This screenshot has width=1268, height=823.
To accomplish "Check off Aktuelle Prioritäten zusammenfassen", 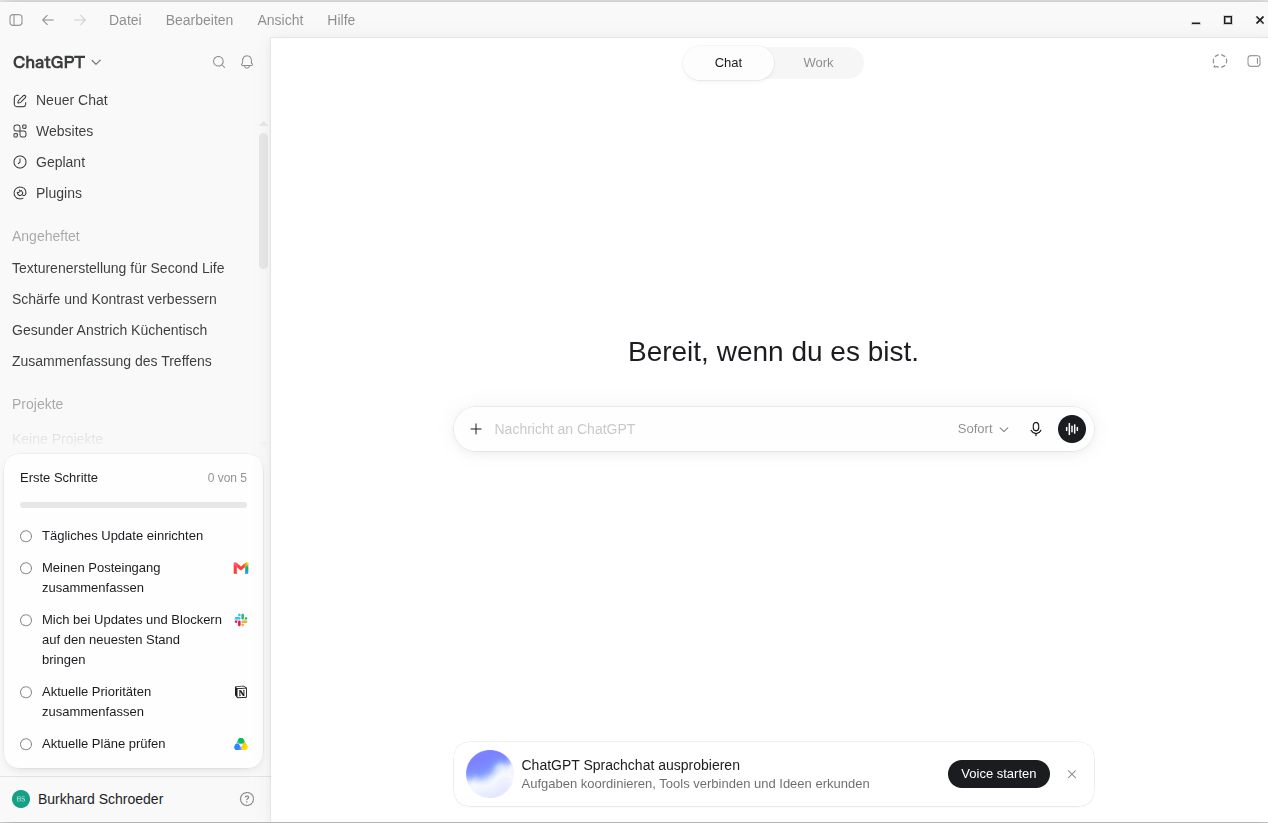I will click(26, 692).
